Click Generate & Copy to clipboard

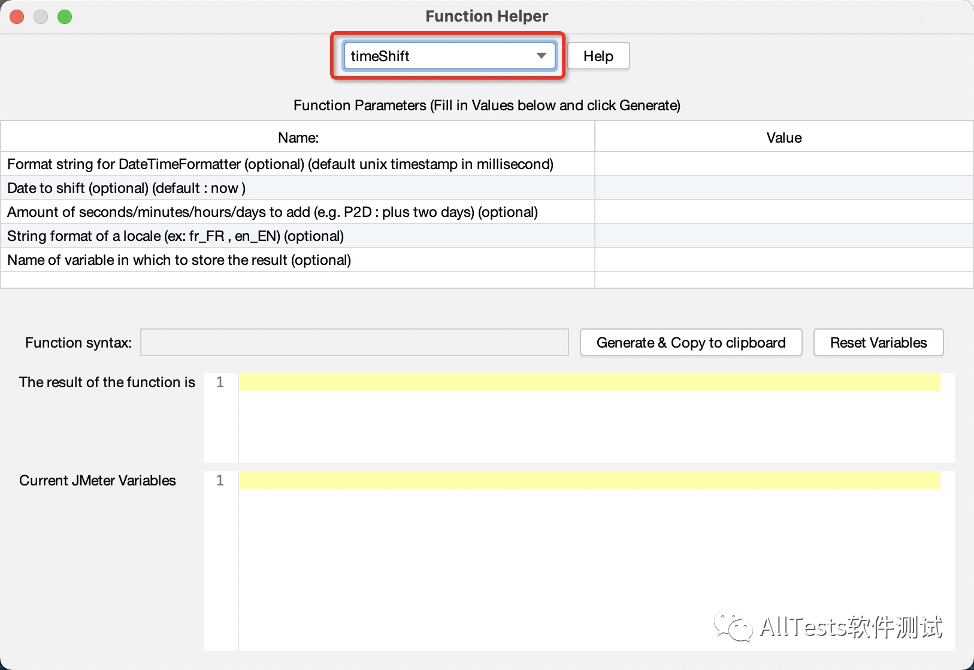[x=691, y=343]
